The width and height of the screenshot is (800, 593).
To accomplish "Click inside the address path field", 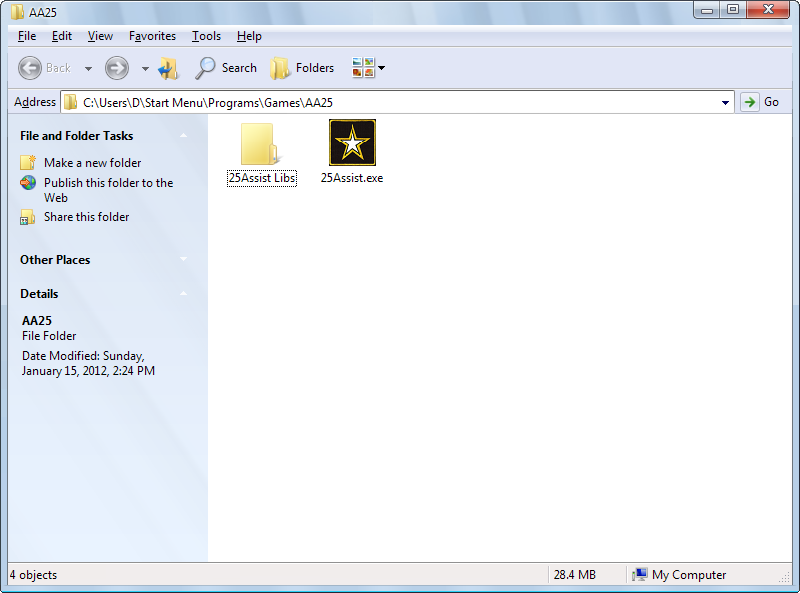I will (400, 102).
